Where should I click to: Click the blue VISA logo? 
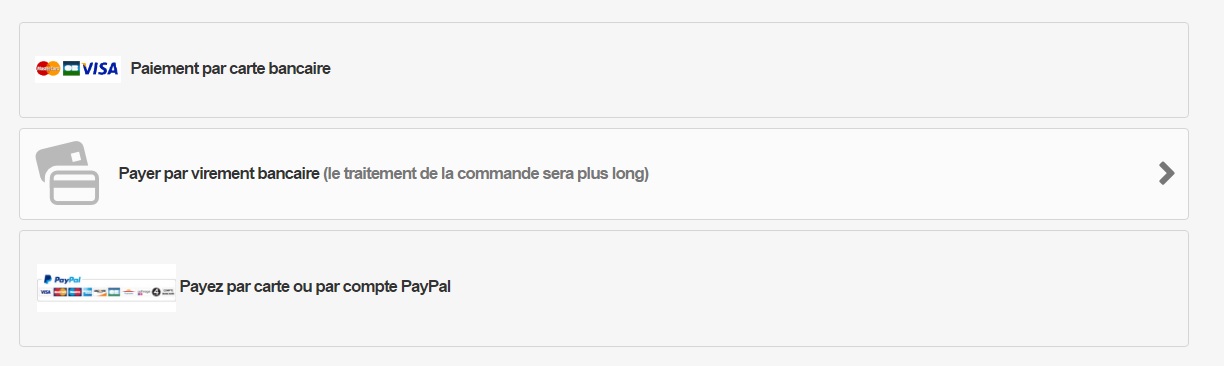[x=100, y=69]
